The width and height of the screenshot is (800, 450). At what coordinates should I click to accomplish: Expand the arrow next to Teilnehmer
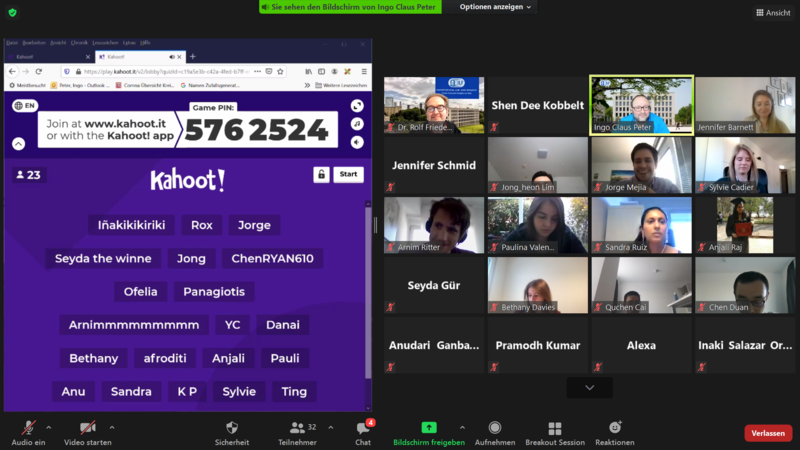(x=331, y=428)
